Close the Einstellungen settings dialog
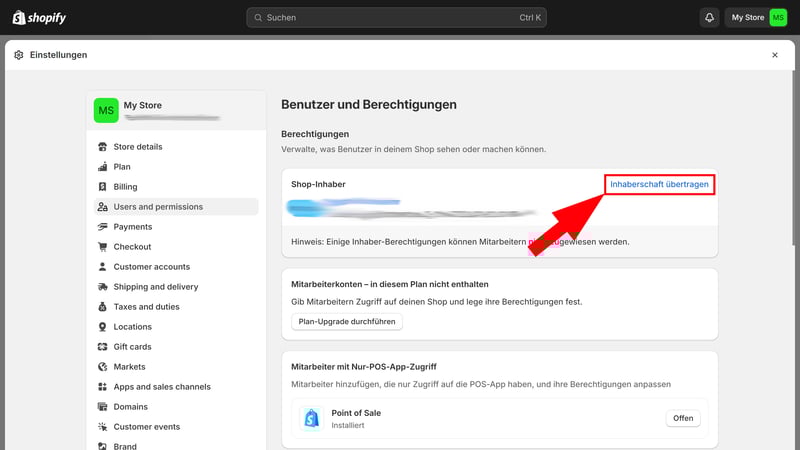The width and height of the screenshot is (800, 450). [x=774, y=55]
